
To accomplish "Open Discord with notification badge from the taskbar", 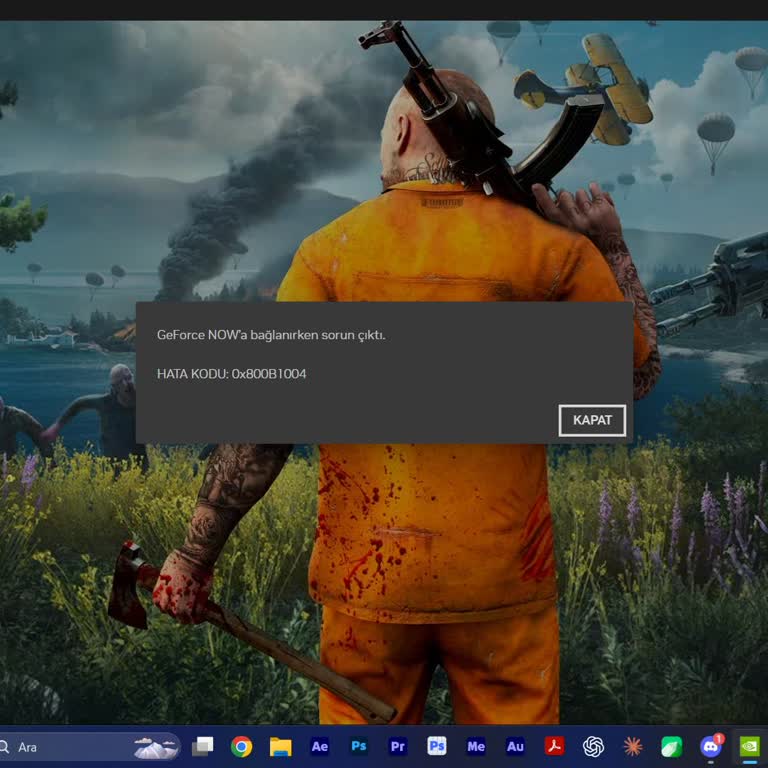I will (x=711, y=746).
